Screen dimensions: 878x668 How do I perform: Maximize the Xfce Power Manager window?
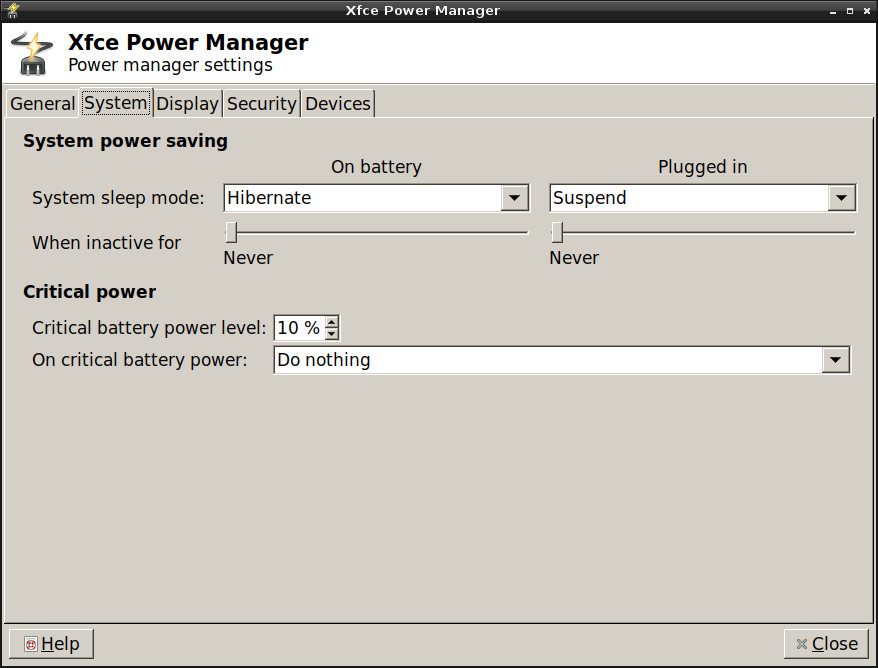[x=850, y=11]
